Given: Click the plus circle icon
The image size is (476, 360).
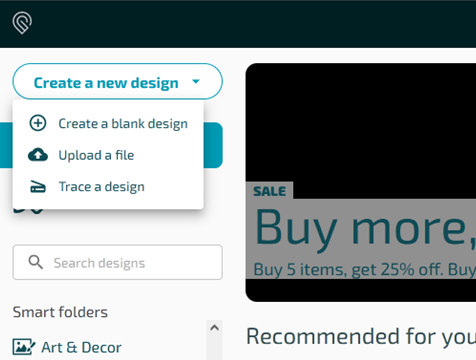Looking at the screenshot, I should [38, 123].
